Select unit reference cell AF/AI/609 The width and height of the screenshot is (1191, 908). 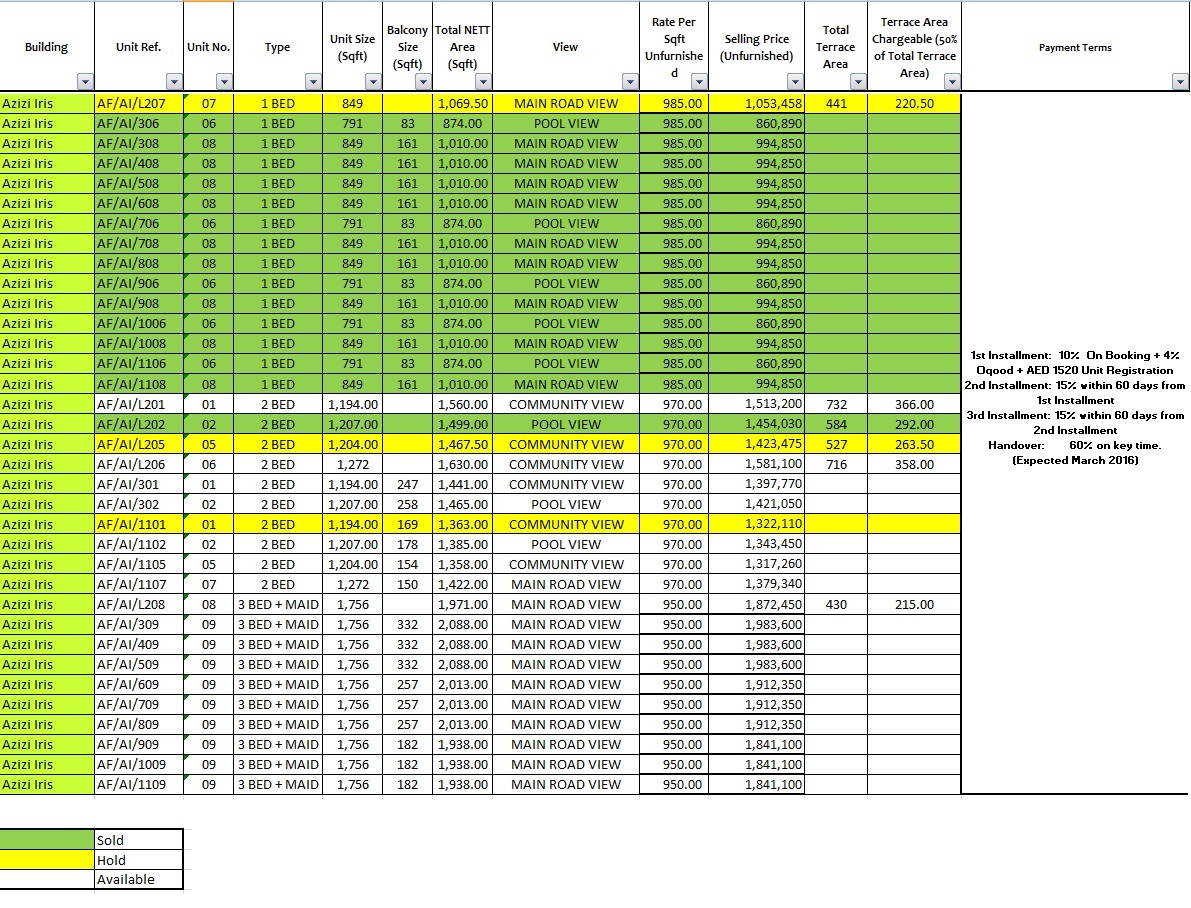pos(139,685)
